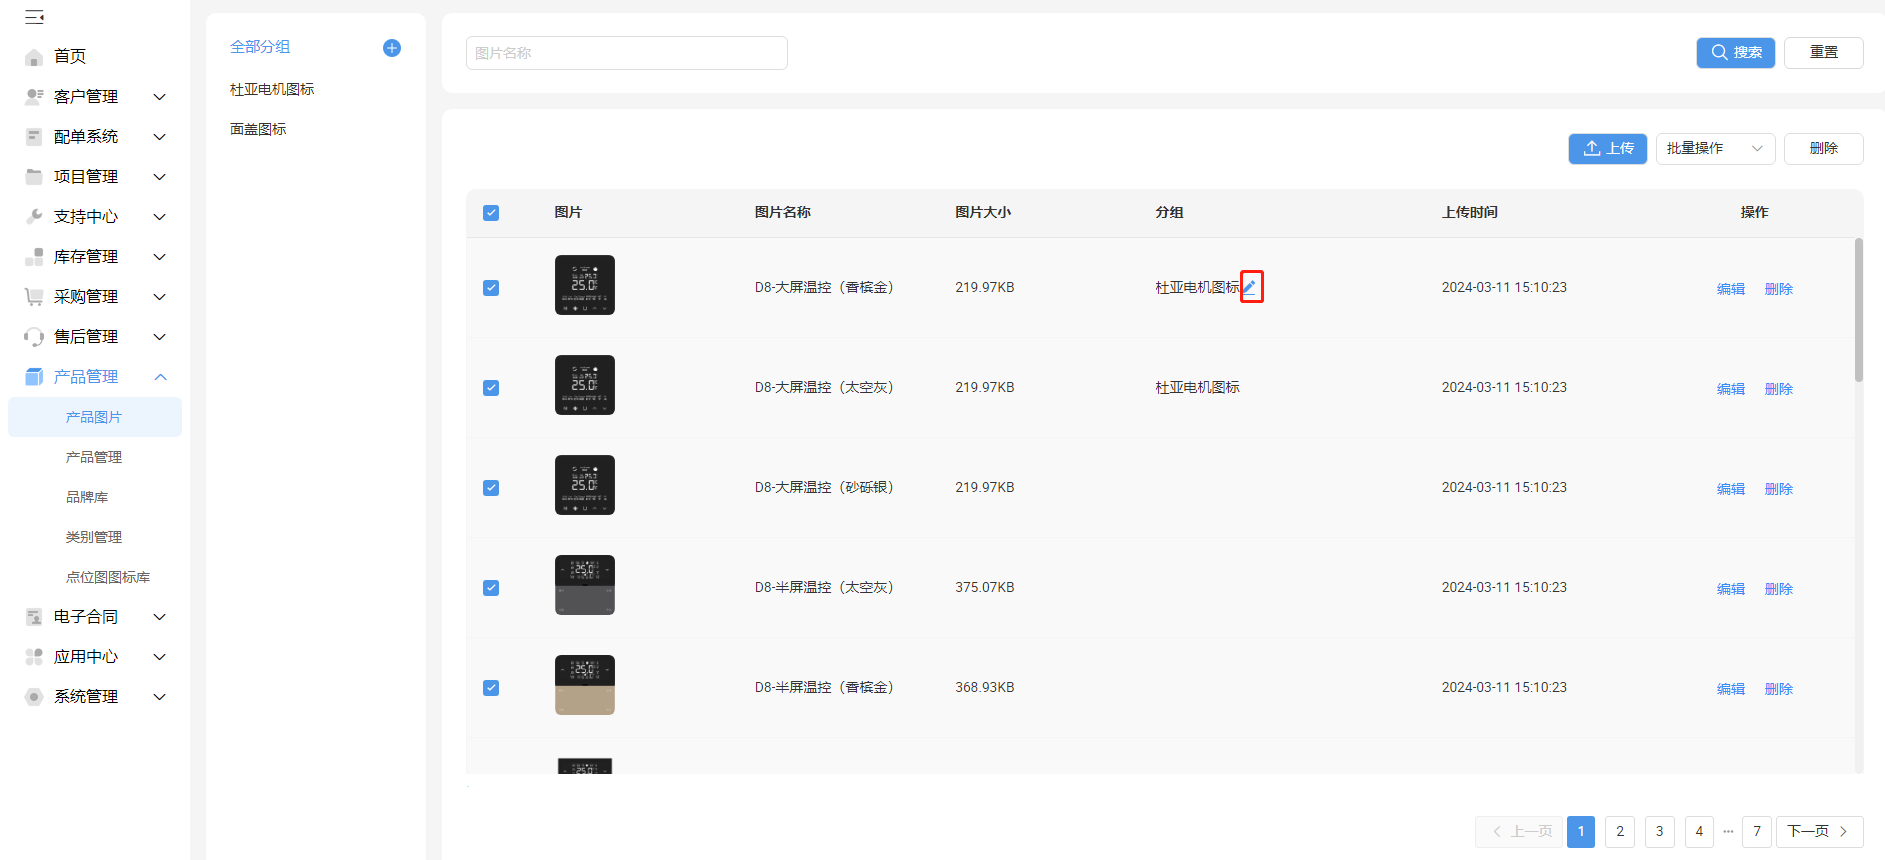Screen dimensions: 1885x860
Task: Focus the 图片名称 search field
Action: pyautogui.click(x=627, y=53)
